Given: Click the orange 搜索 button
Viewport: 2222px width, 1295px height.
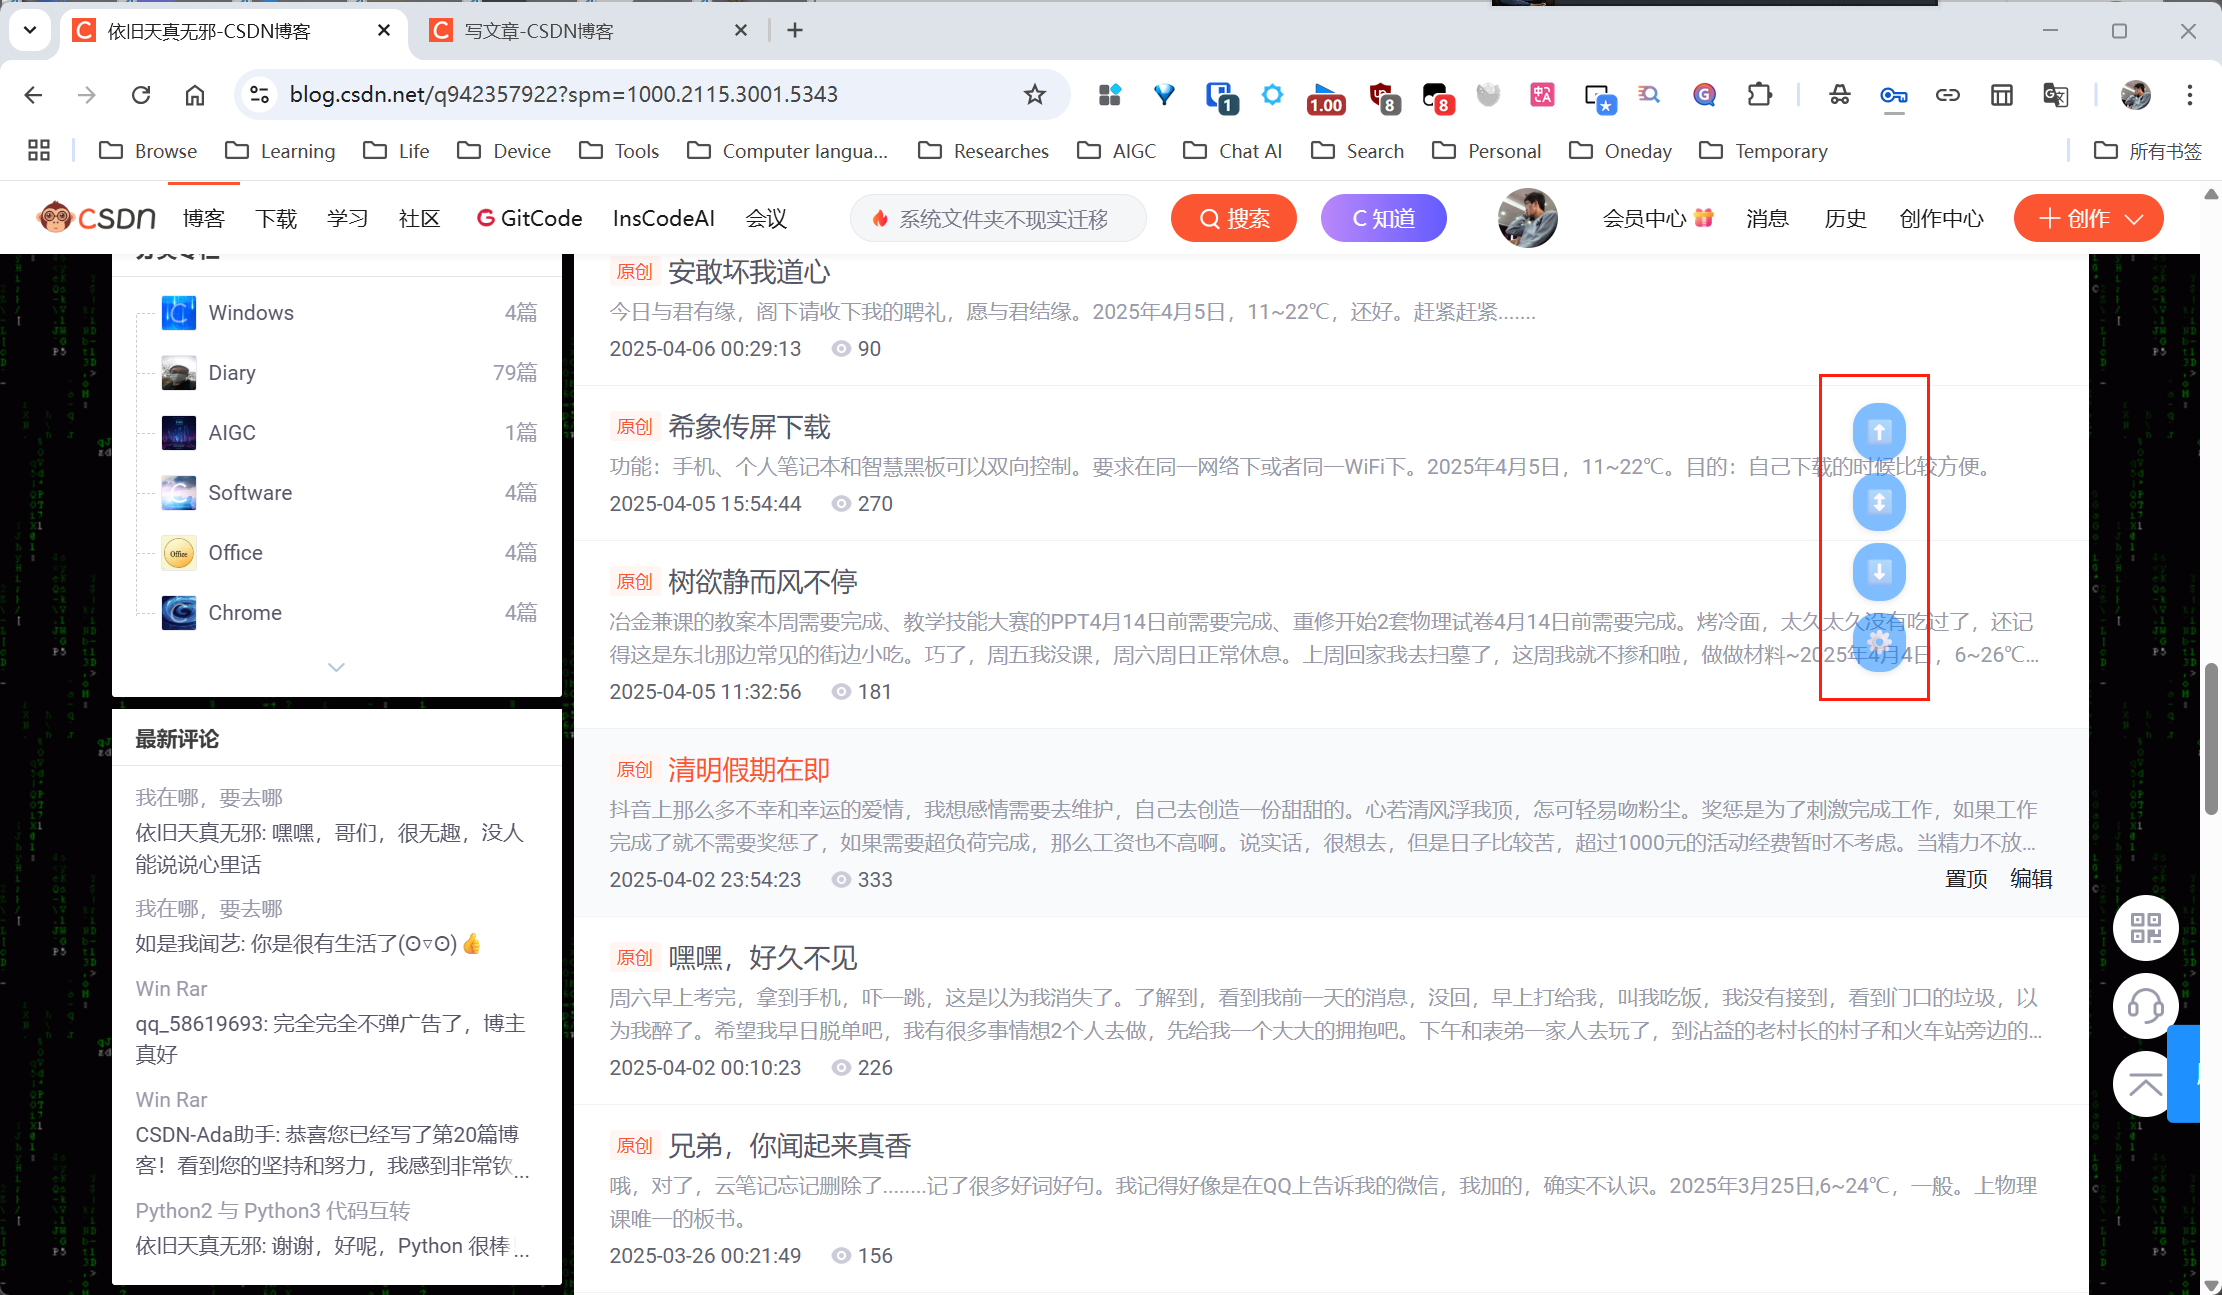Looking at the screenshot, I should (x=1233, y=218).
